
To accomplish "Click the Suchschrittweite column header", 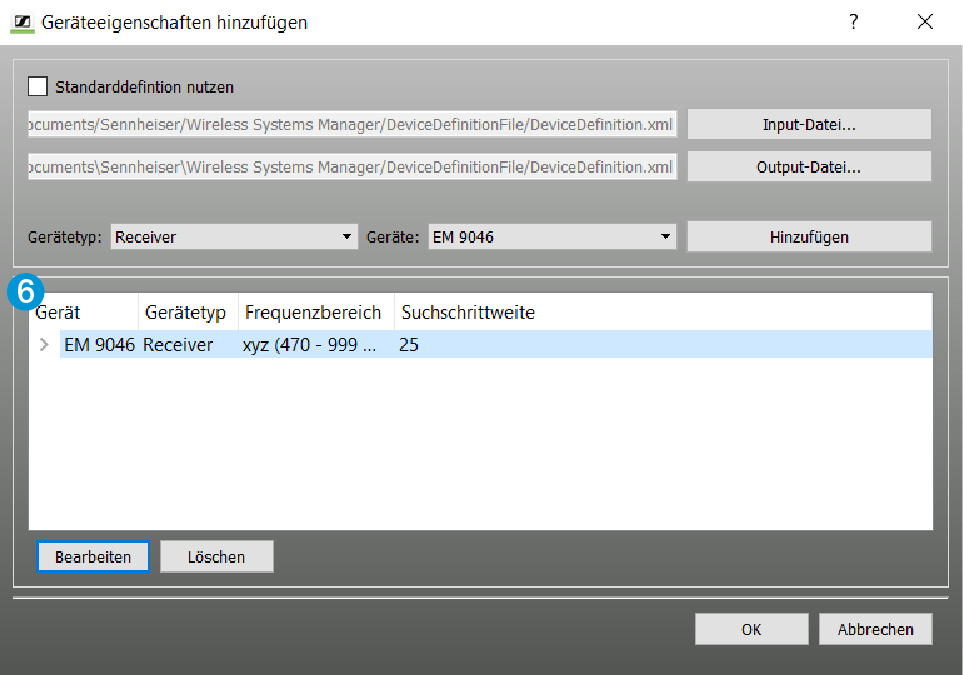I will click(x=468, y=313).
